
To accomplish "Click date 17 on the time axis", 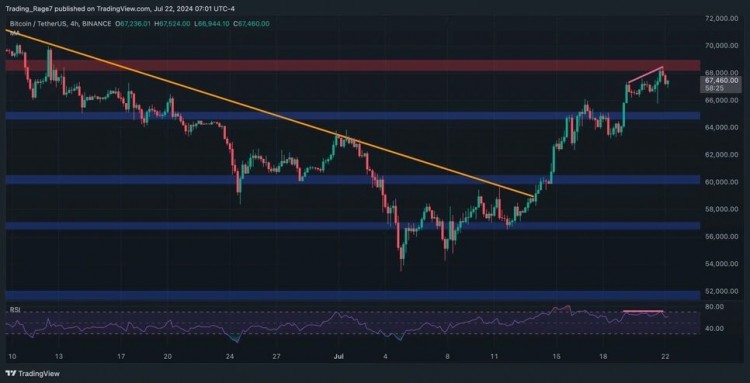I will pos(121,356).
